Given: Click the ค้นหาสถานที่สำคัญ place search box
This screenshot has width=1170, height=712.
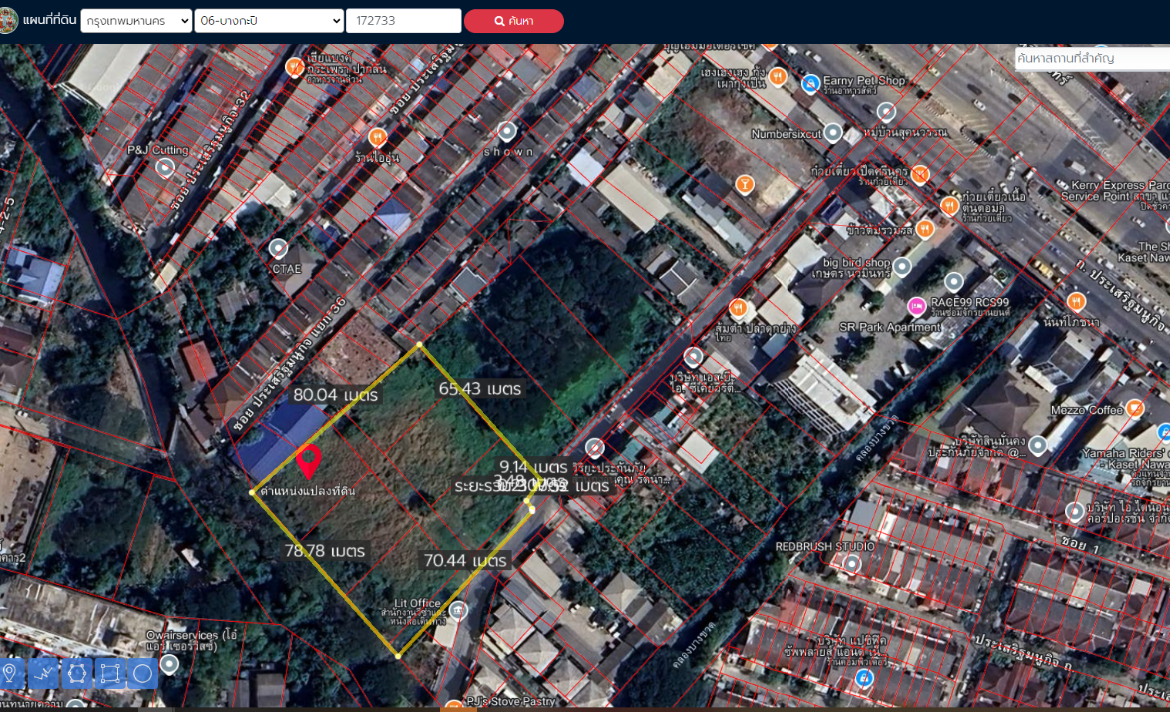Looking at the screenshot, I should tap(1091, 59).
